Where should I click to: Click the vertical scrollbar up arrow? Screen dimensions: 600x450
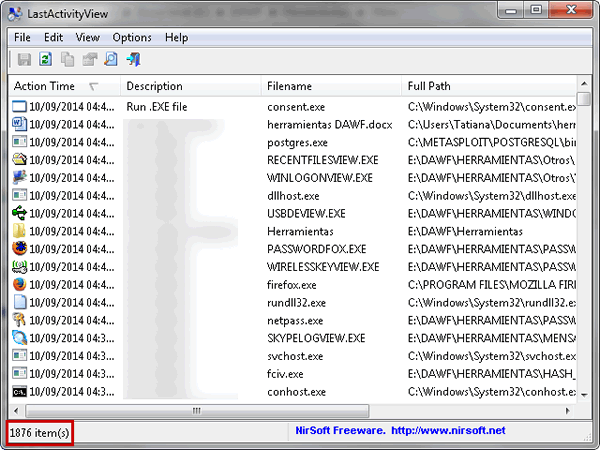tap(584, 83)
